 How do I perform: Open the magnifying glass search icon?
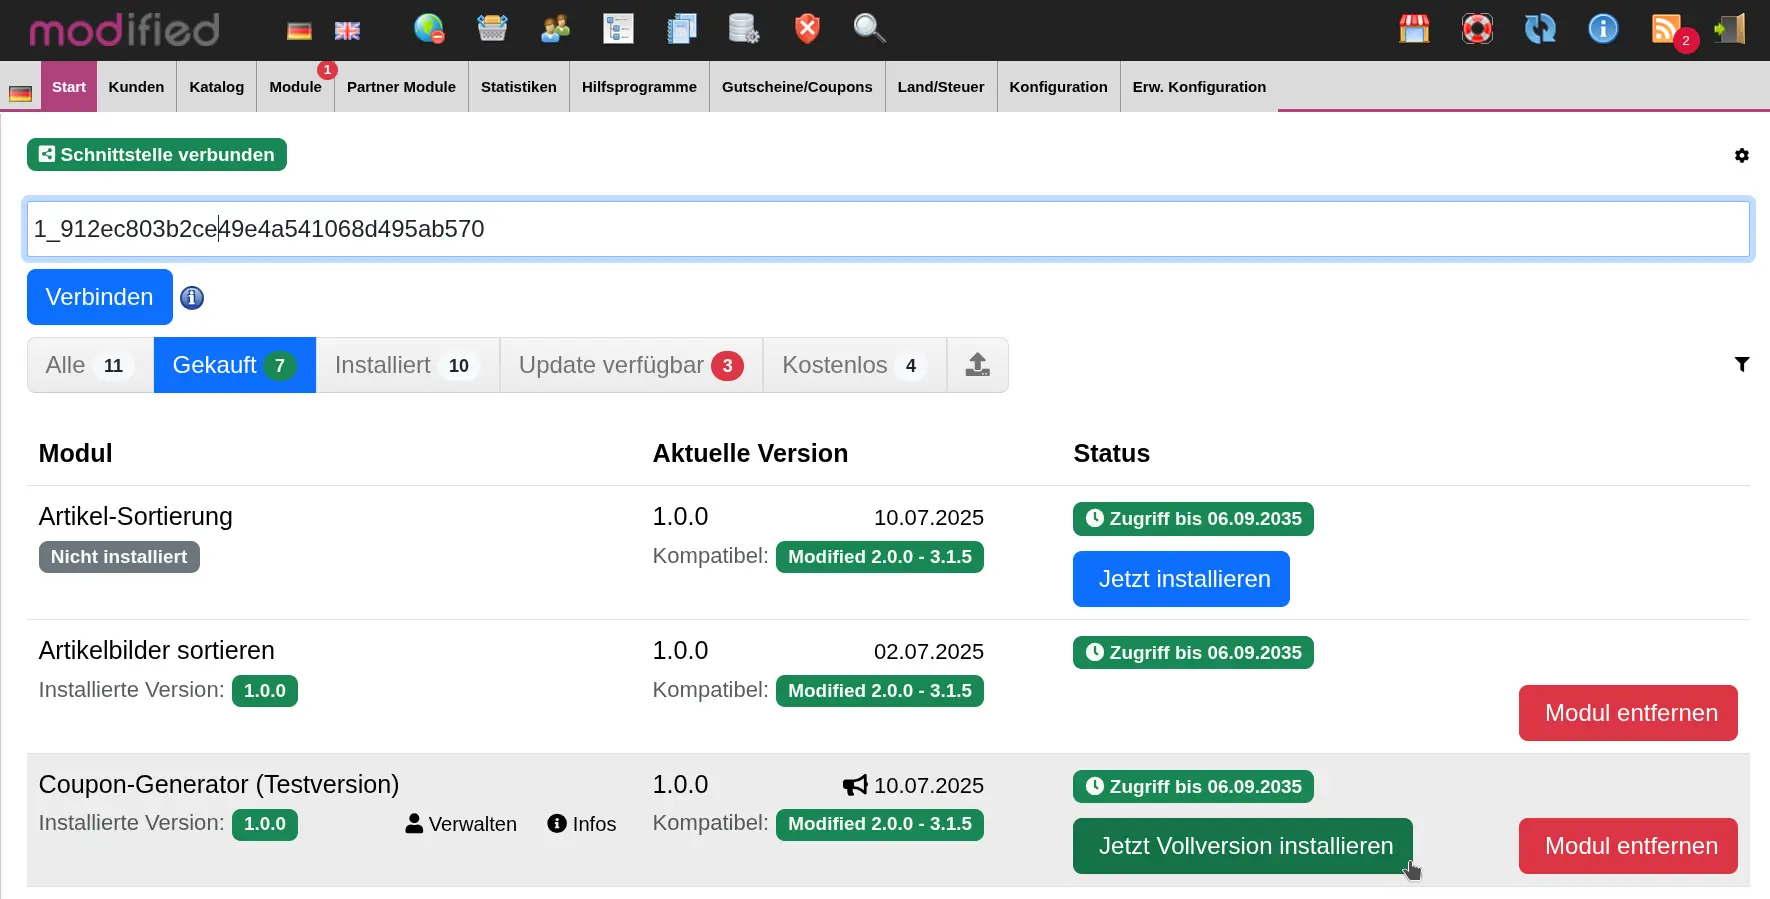click(869, 29)
